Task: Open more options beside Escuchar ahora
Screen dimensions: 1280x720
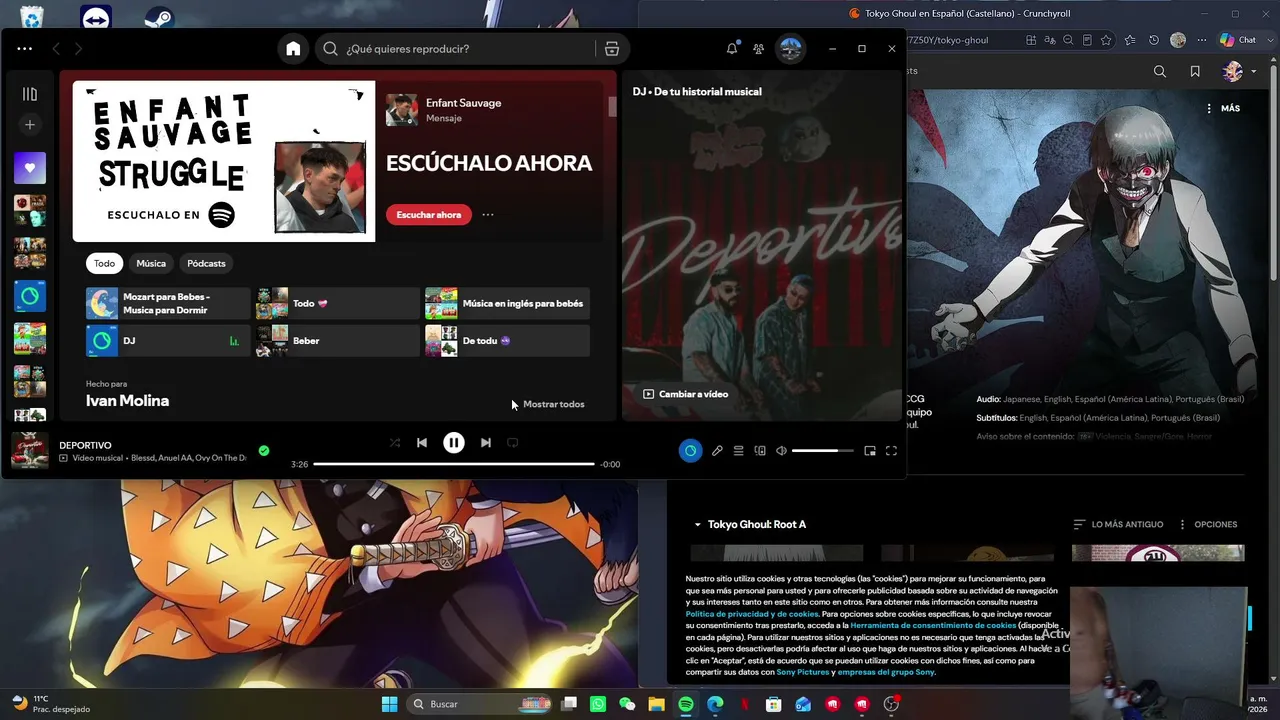Action: (x=488, y=214)
